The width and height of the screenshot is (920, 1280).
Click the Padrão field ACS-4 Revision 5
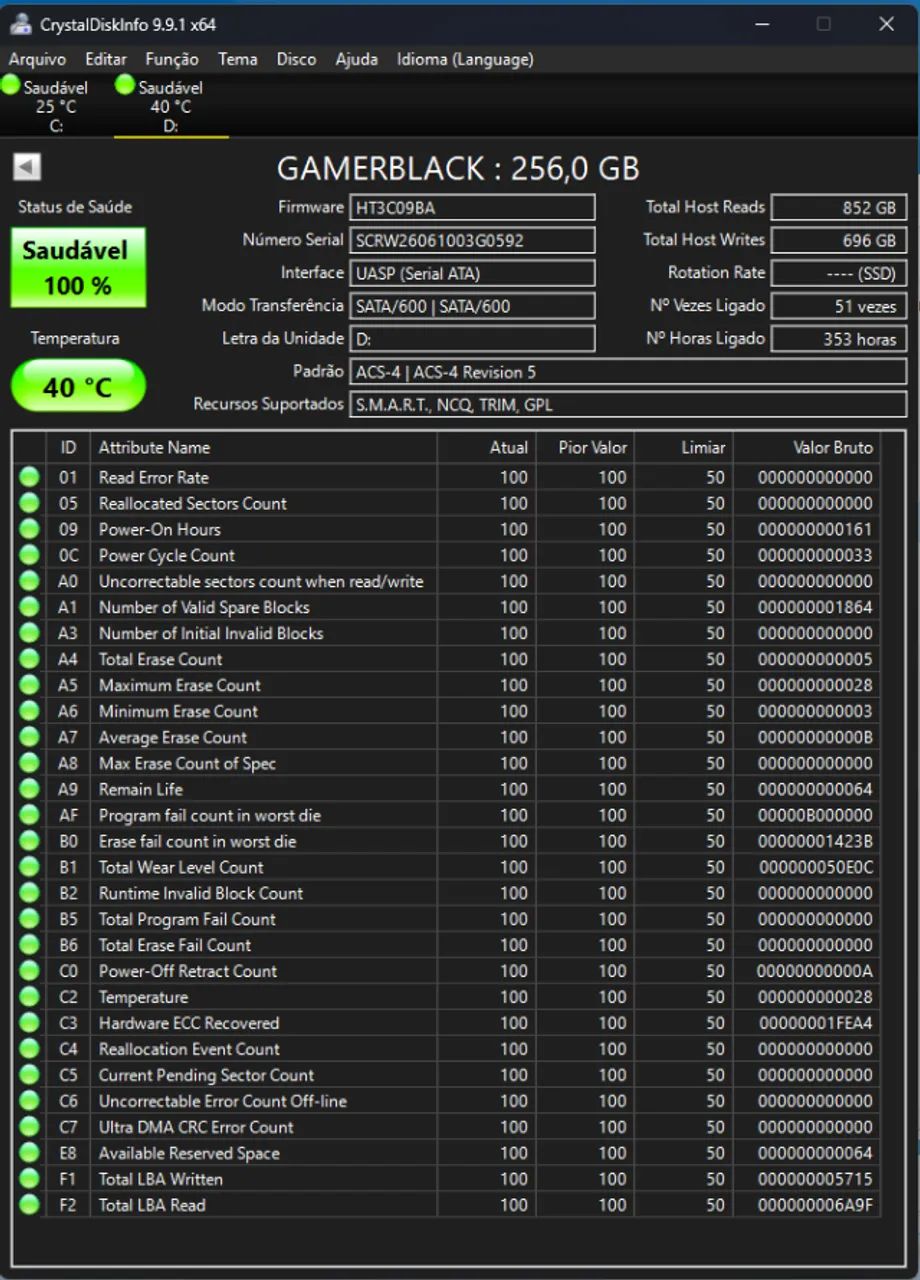(x=628, y=372)
